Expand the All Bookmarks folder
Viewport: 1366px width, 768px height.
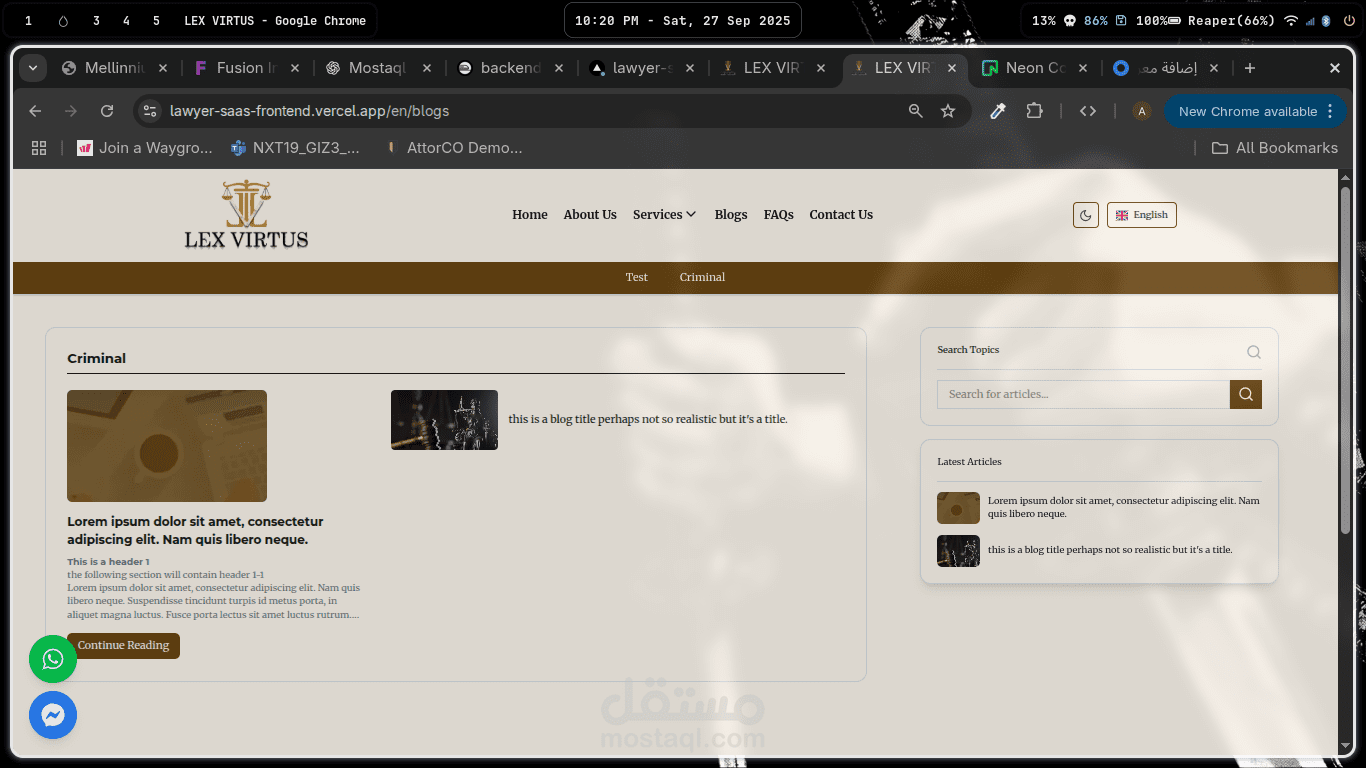1275,148
